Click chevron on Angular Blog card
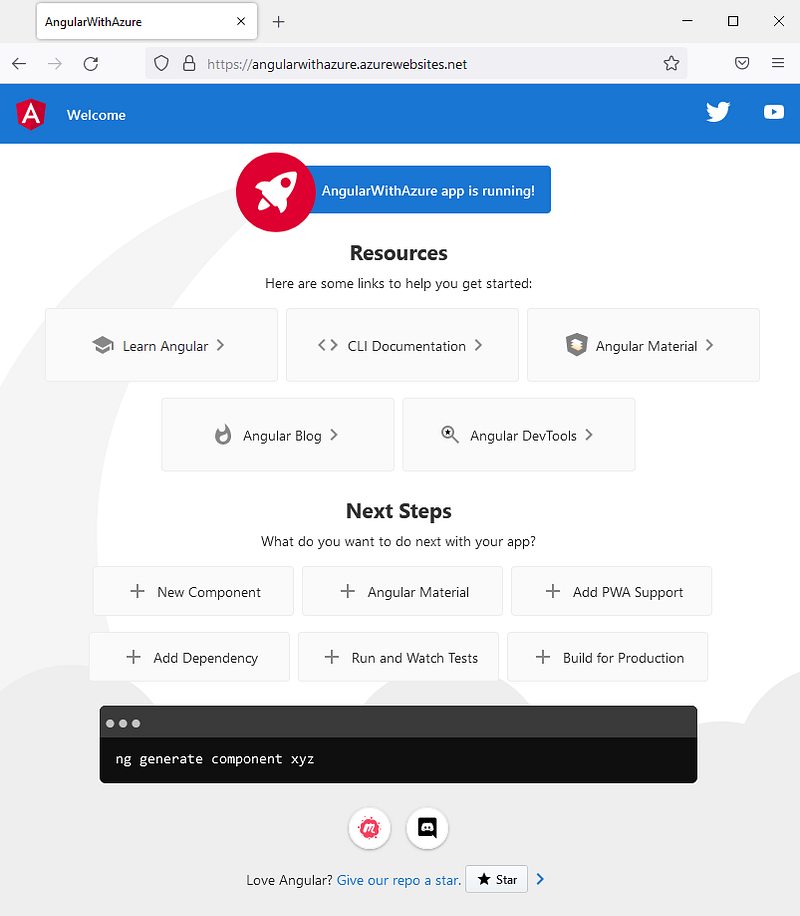This screenshot has height=916, width=800. pyautogui.click(x=334, y=435)
